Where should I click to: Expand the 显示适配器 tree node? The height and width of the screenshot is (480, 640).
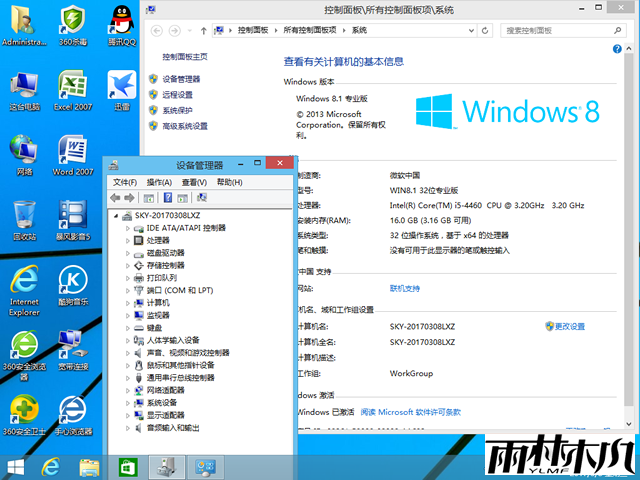click(x=127, y=416)
